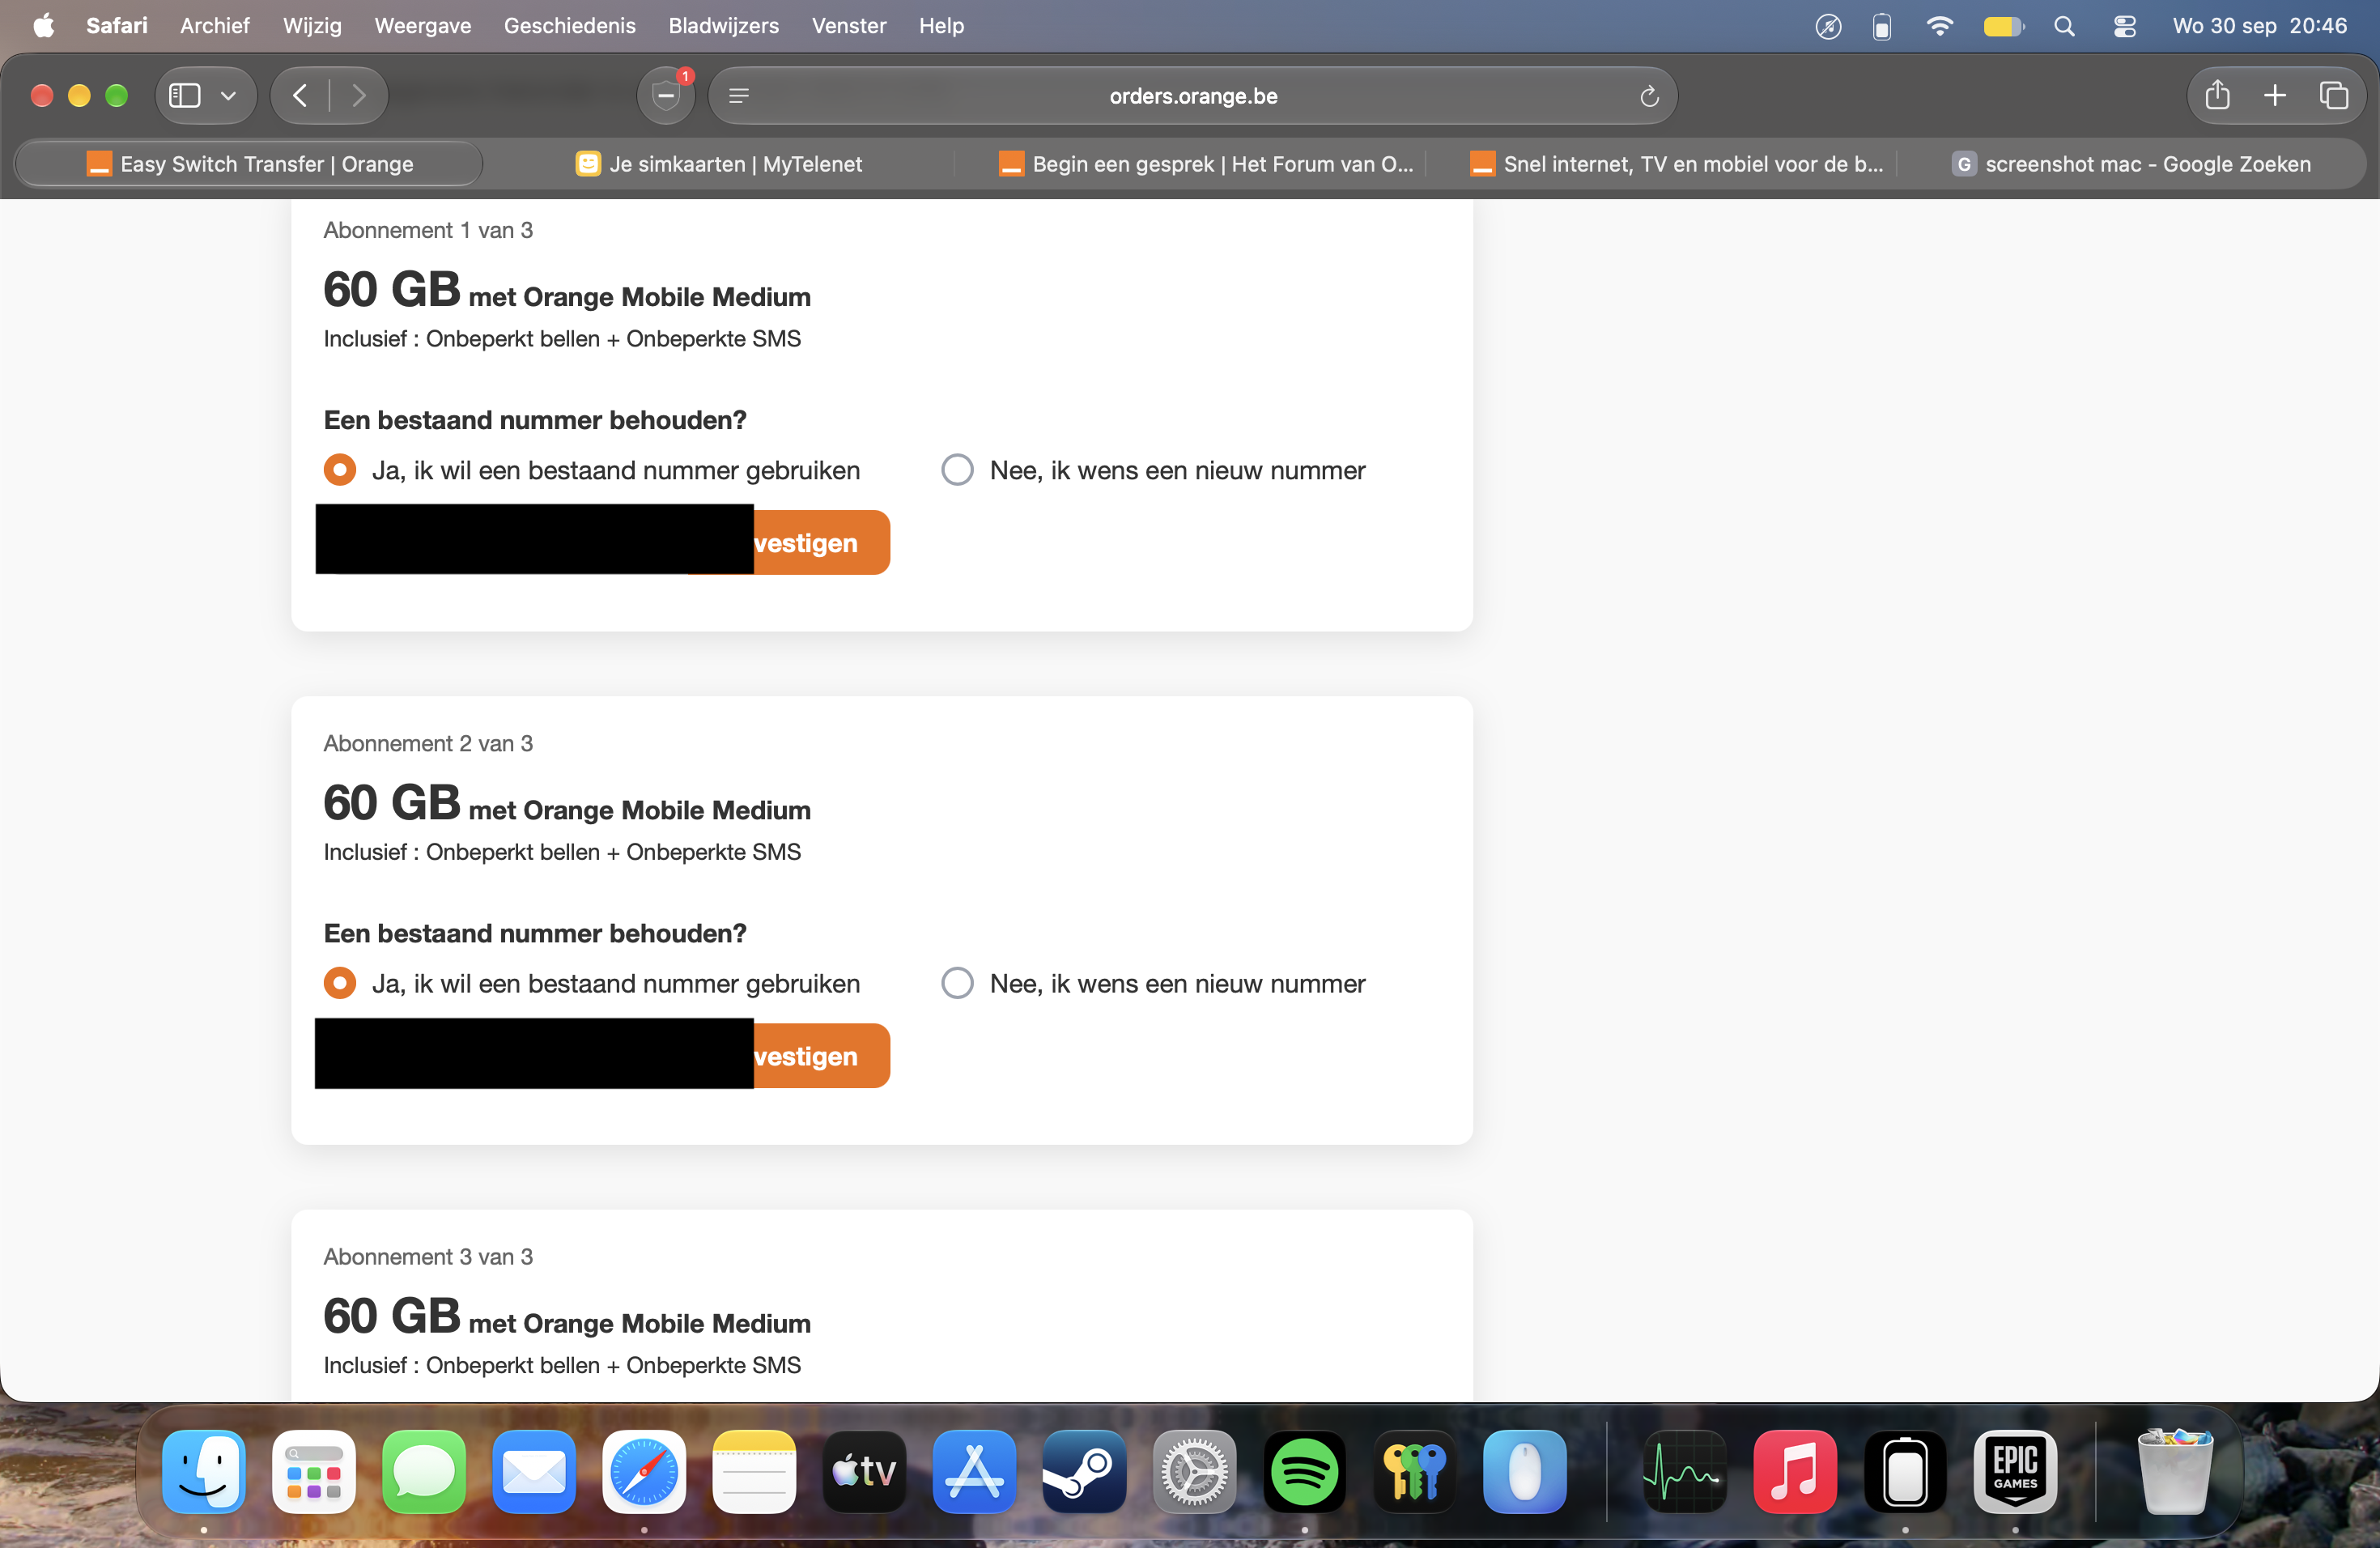Open Steam from the Dock

pos(1084,1471)
